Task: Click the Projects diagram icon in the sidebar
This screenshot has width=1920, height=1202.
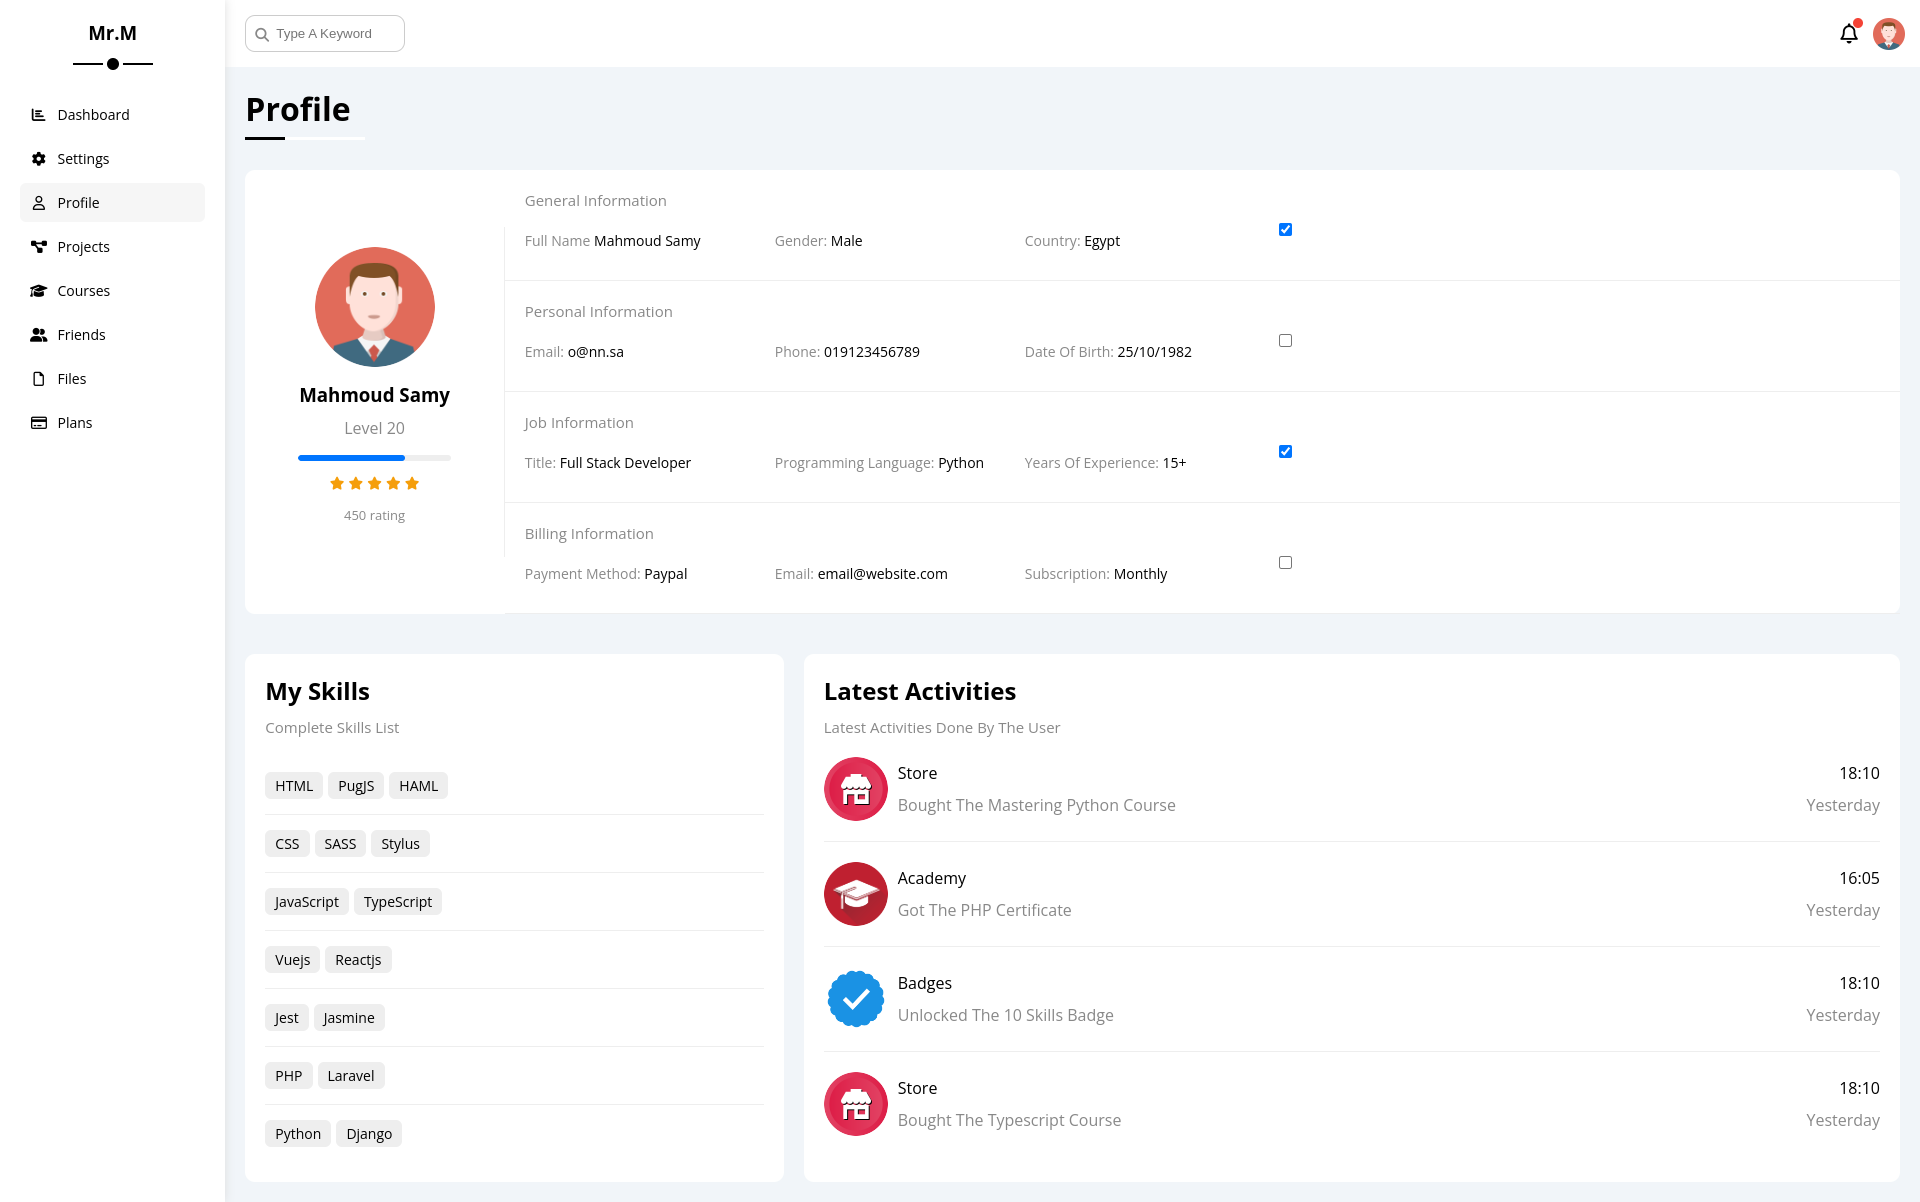Action: point(38,247)
